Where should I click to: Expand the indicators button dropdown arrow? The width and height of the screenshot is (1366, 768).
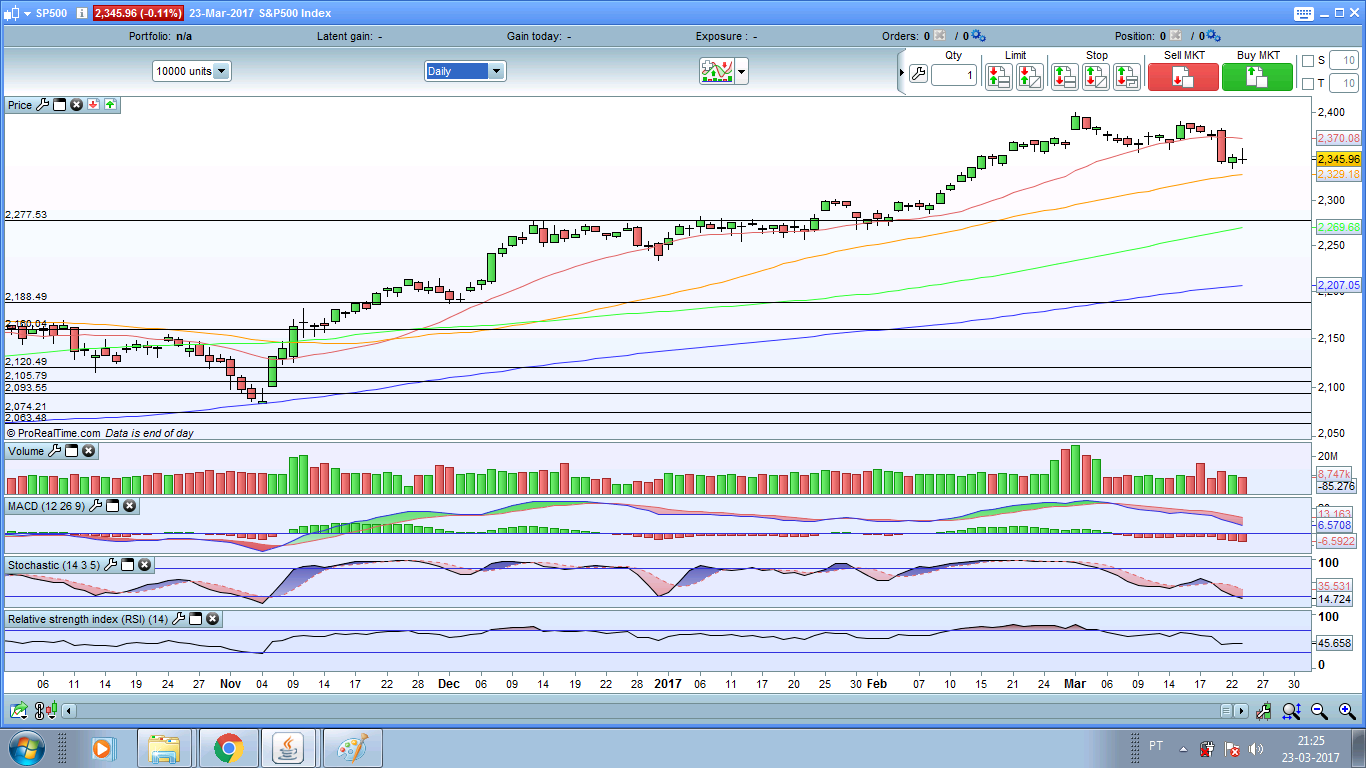coord(741,71)
